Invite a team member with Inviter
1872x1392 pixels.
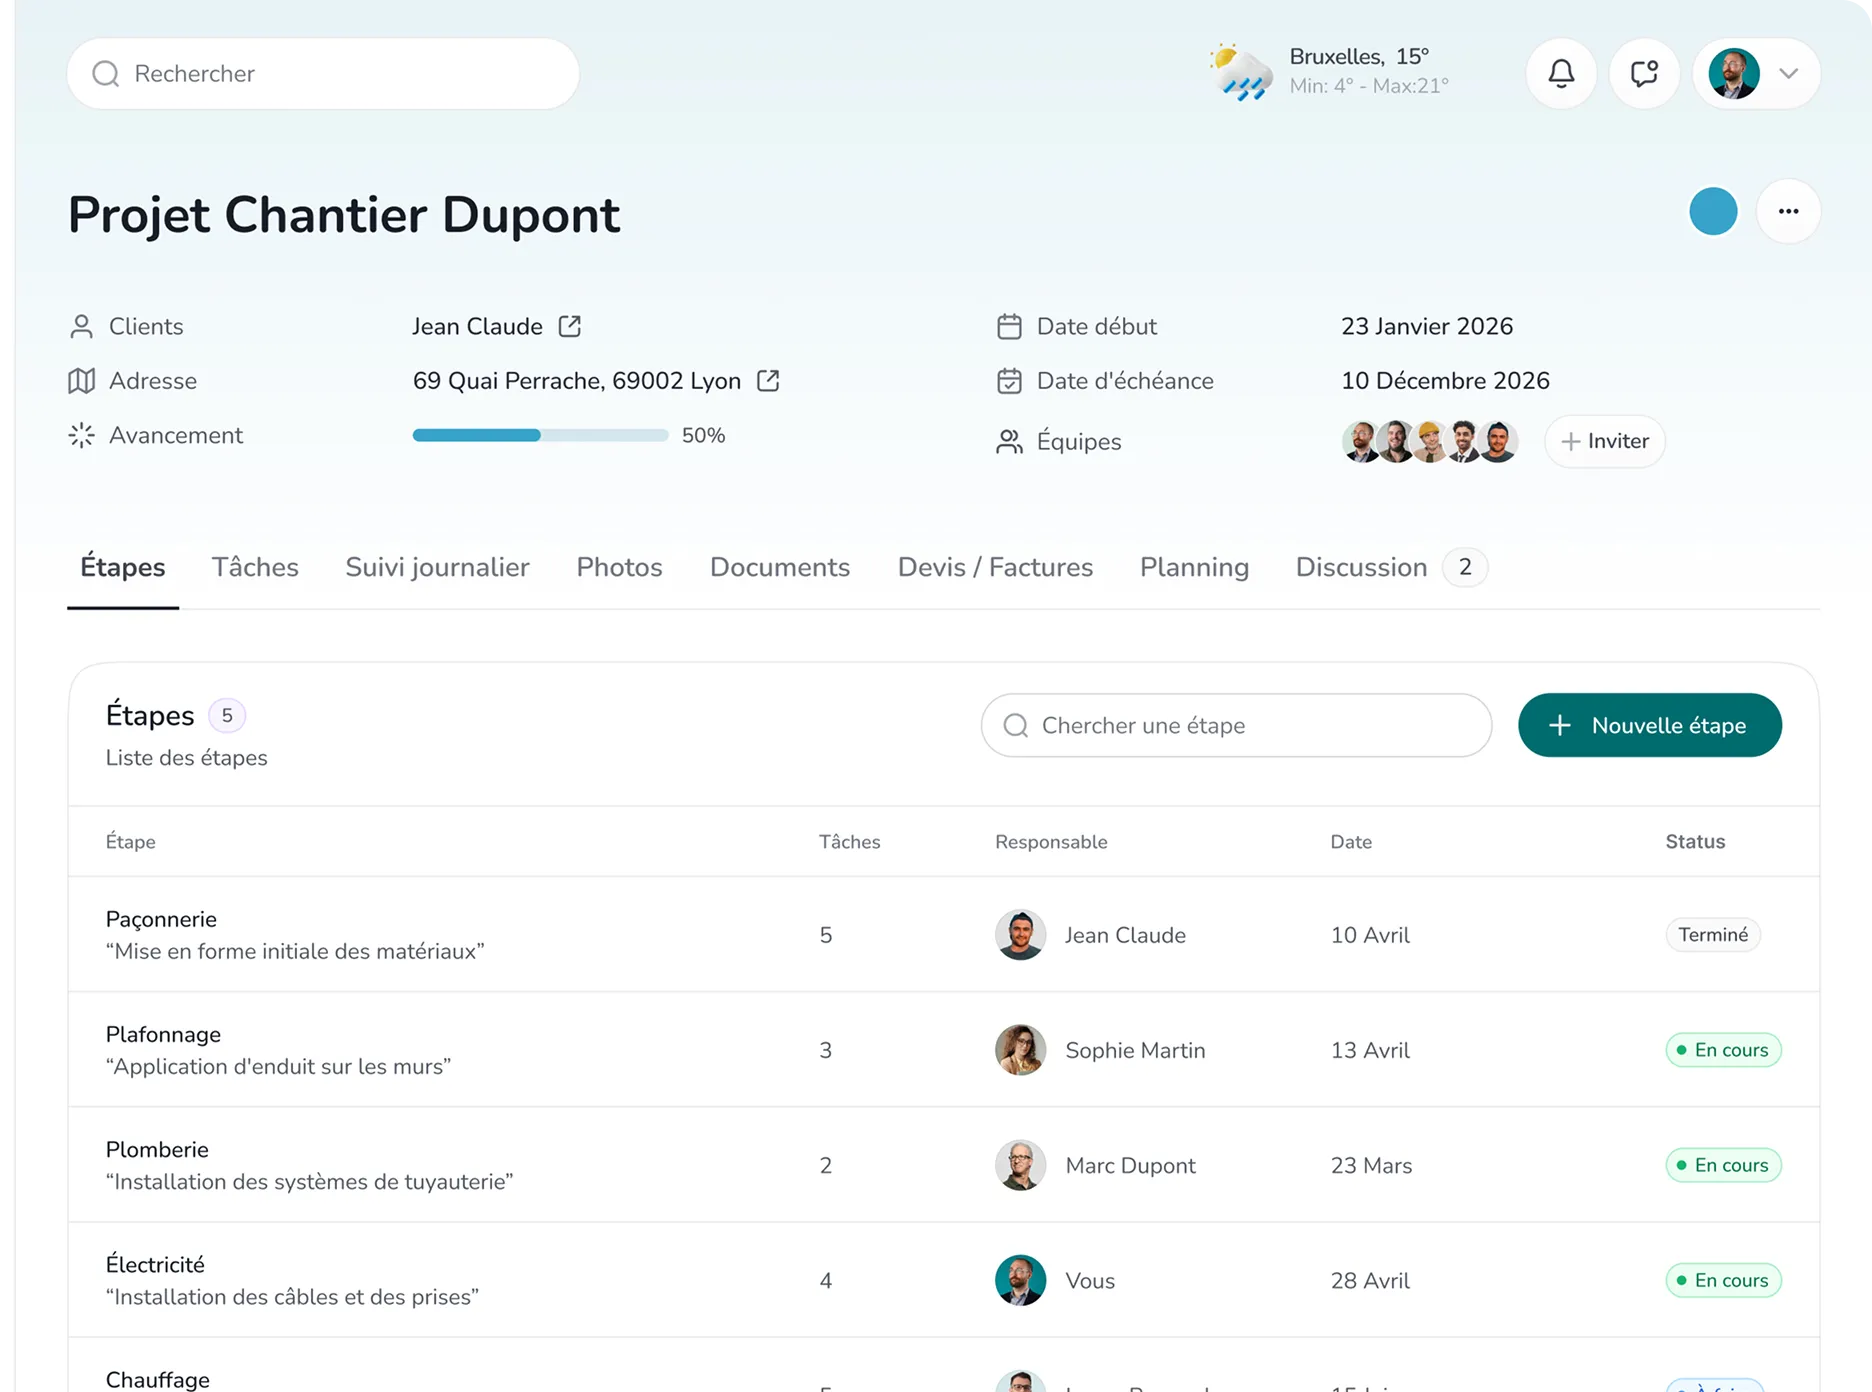click(1604, 441)
